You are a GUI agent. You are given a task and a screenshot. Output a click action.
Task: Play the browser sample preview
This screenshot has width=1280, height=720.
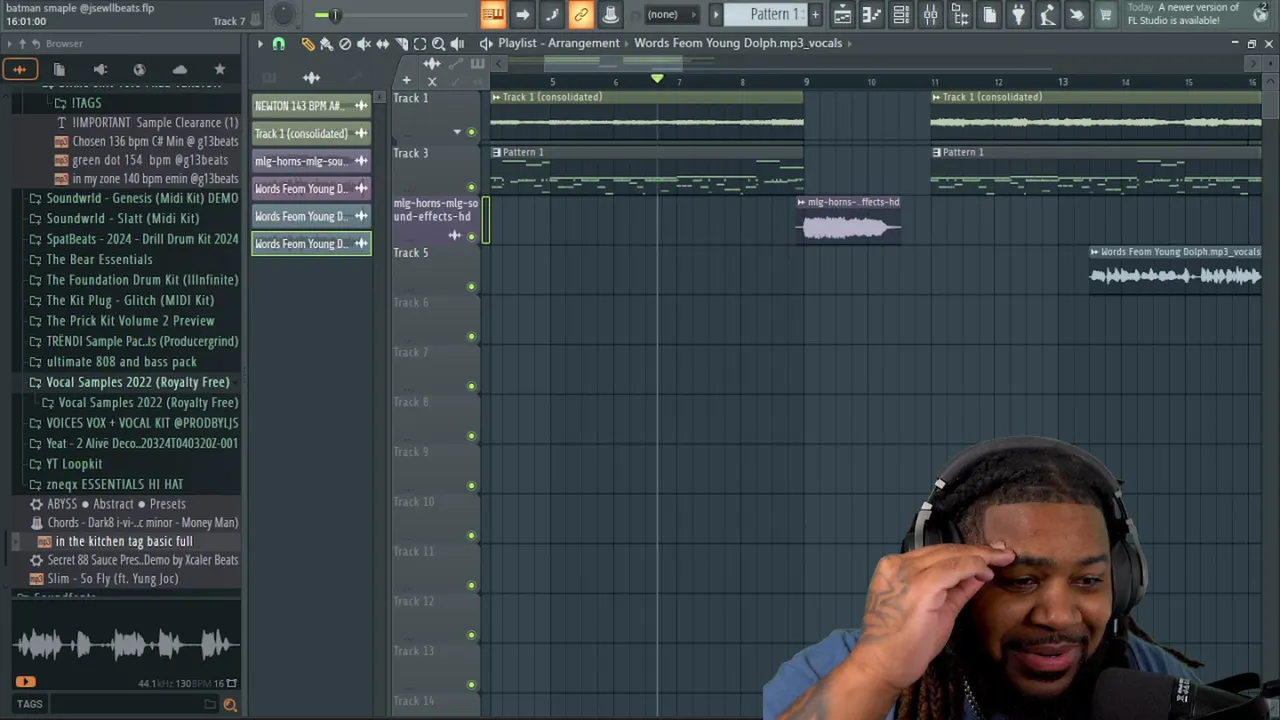click(x=25, y=683)
